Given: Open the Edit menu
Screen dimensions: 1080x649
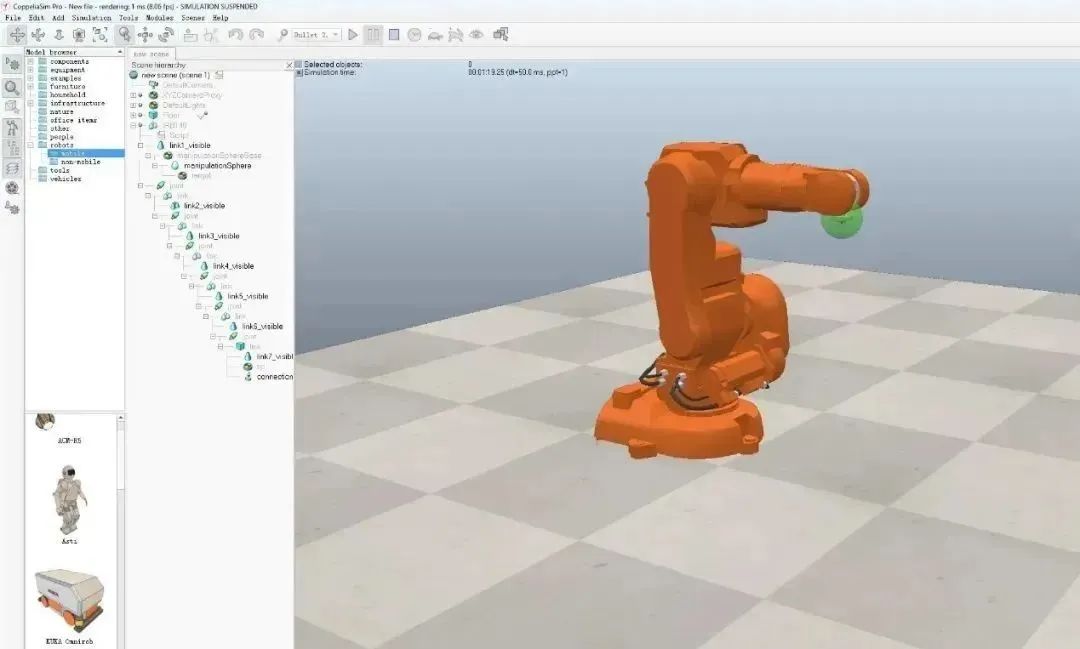Looking at the screenshot, I should tap(37, 18).
